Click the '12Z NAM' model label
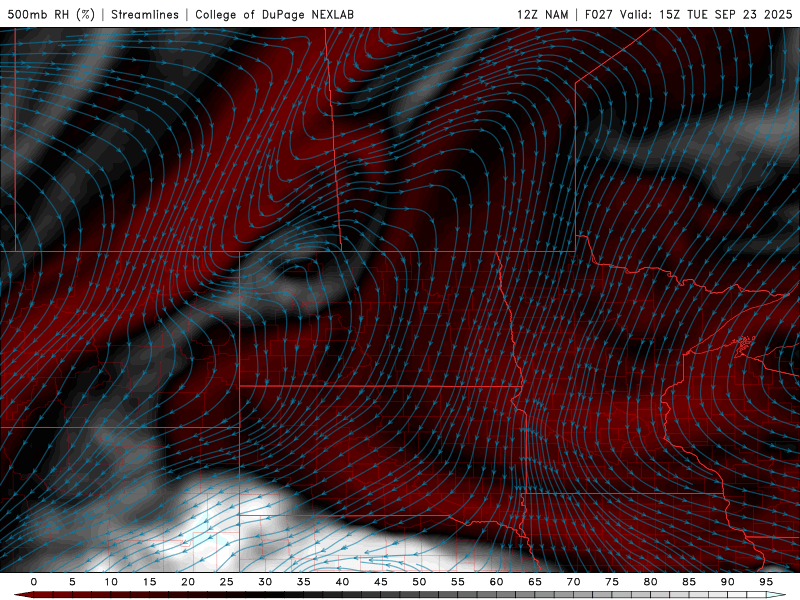The height and width of the screenshot is (600, 800). pyautogui.click(x=542, y=14)
